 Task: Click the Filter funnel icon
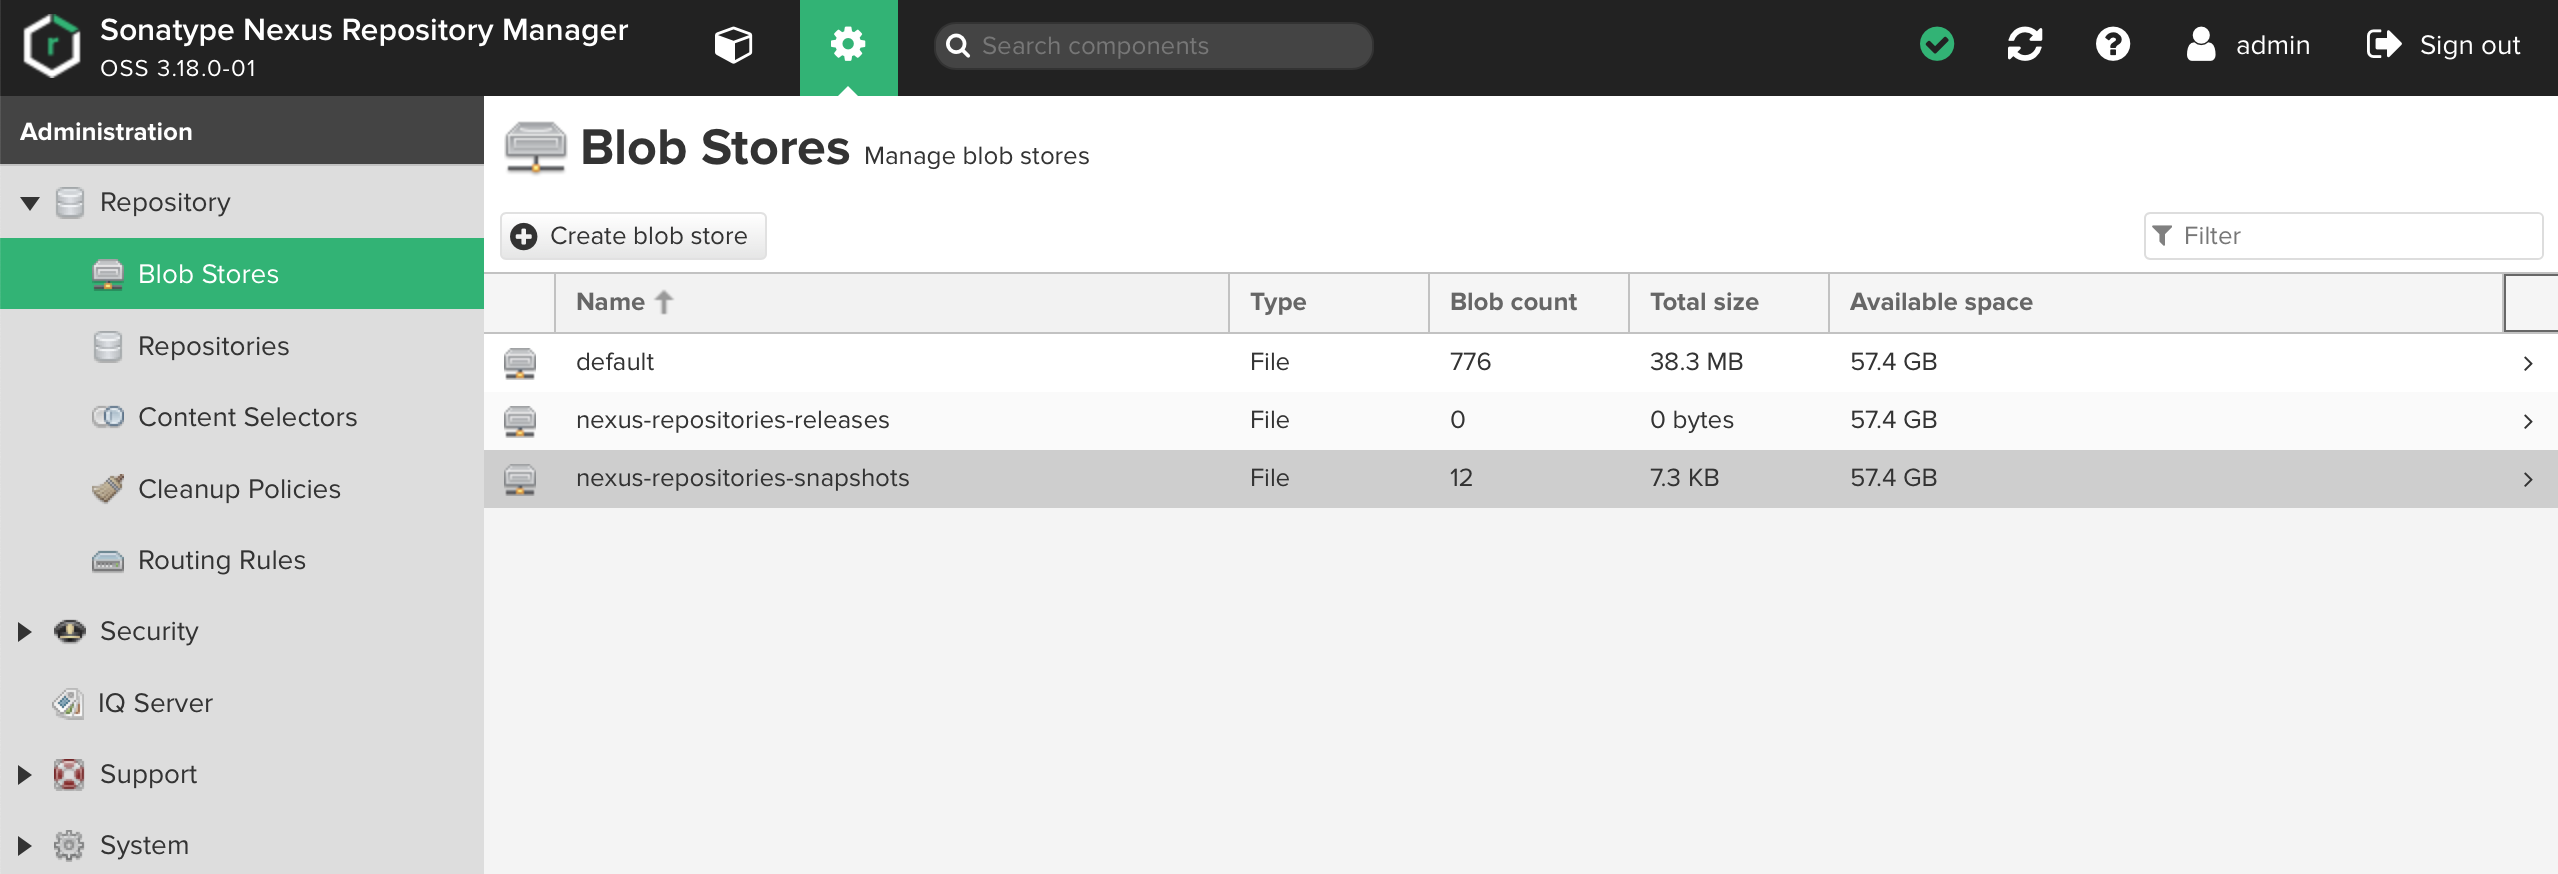coord(2162,236)
